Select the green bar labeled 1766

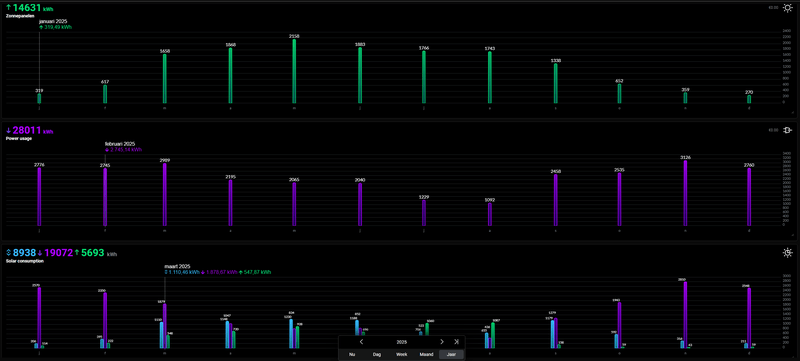[423, 77]
